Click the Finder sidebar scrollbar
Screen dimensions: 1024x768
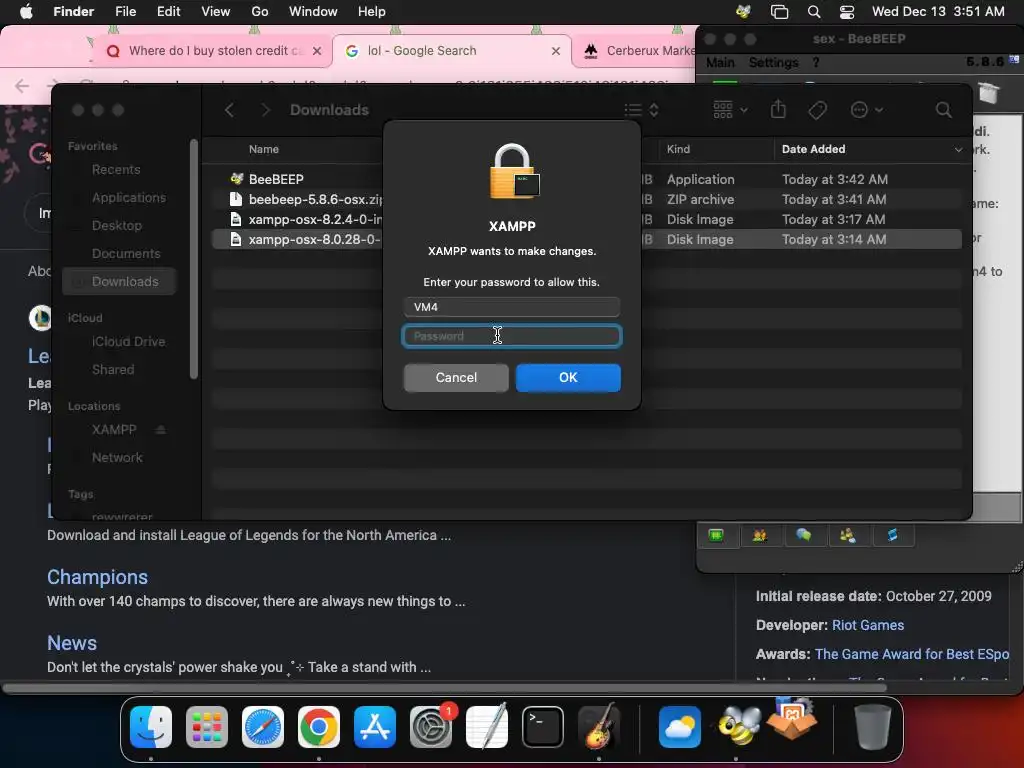click(x=193, y=259)
